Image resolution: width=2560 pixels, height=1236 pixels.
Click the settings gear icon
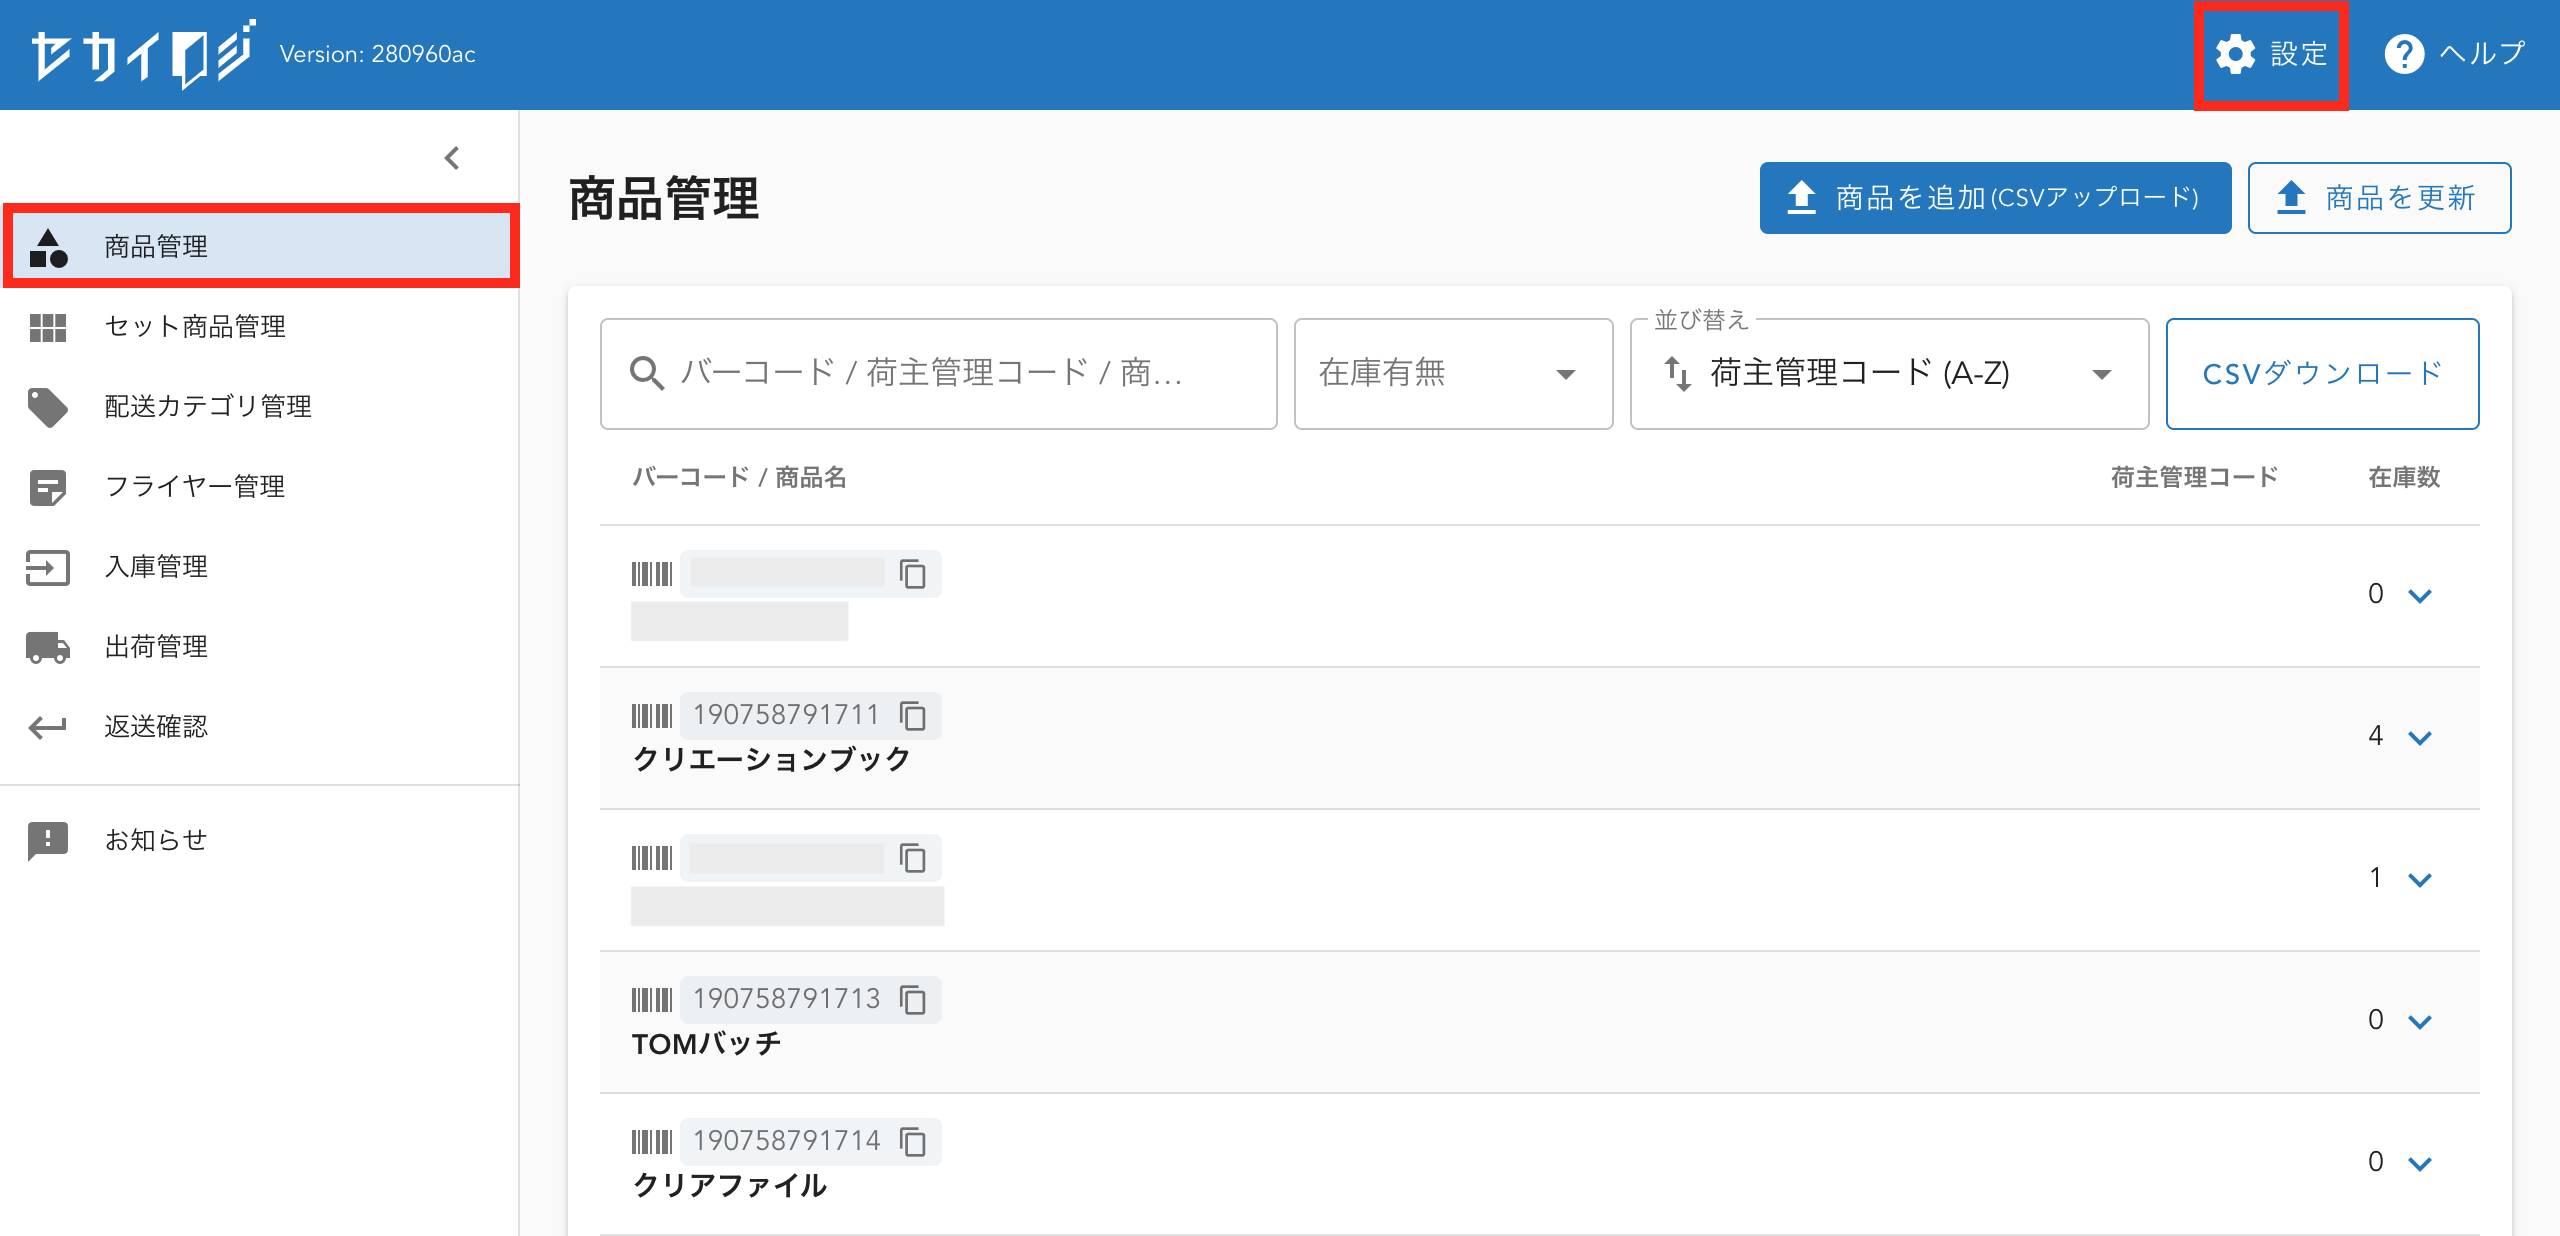2235,54
